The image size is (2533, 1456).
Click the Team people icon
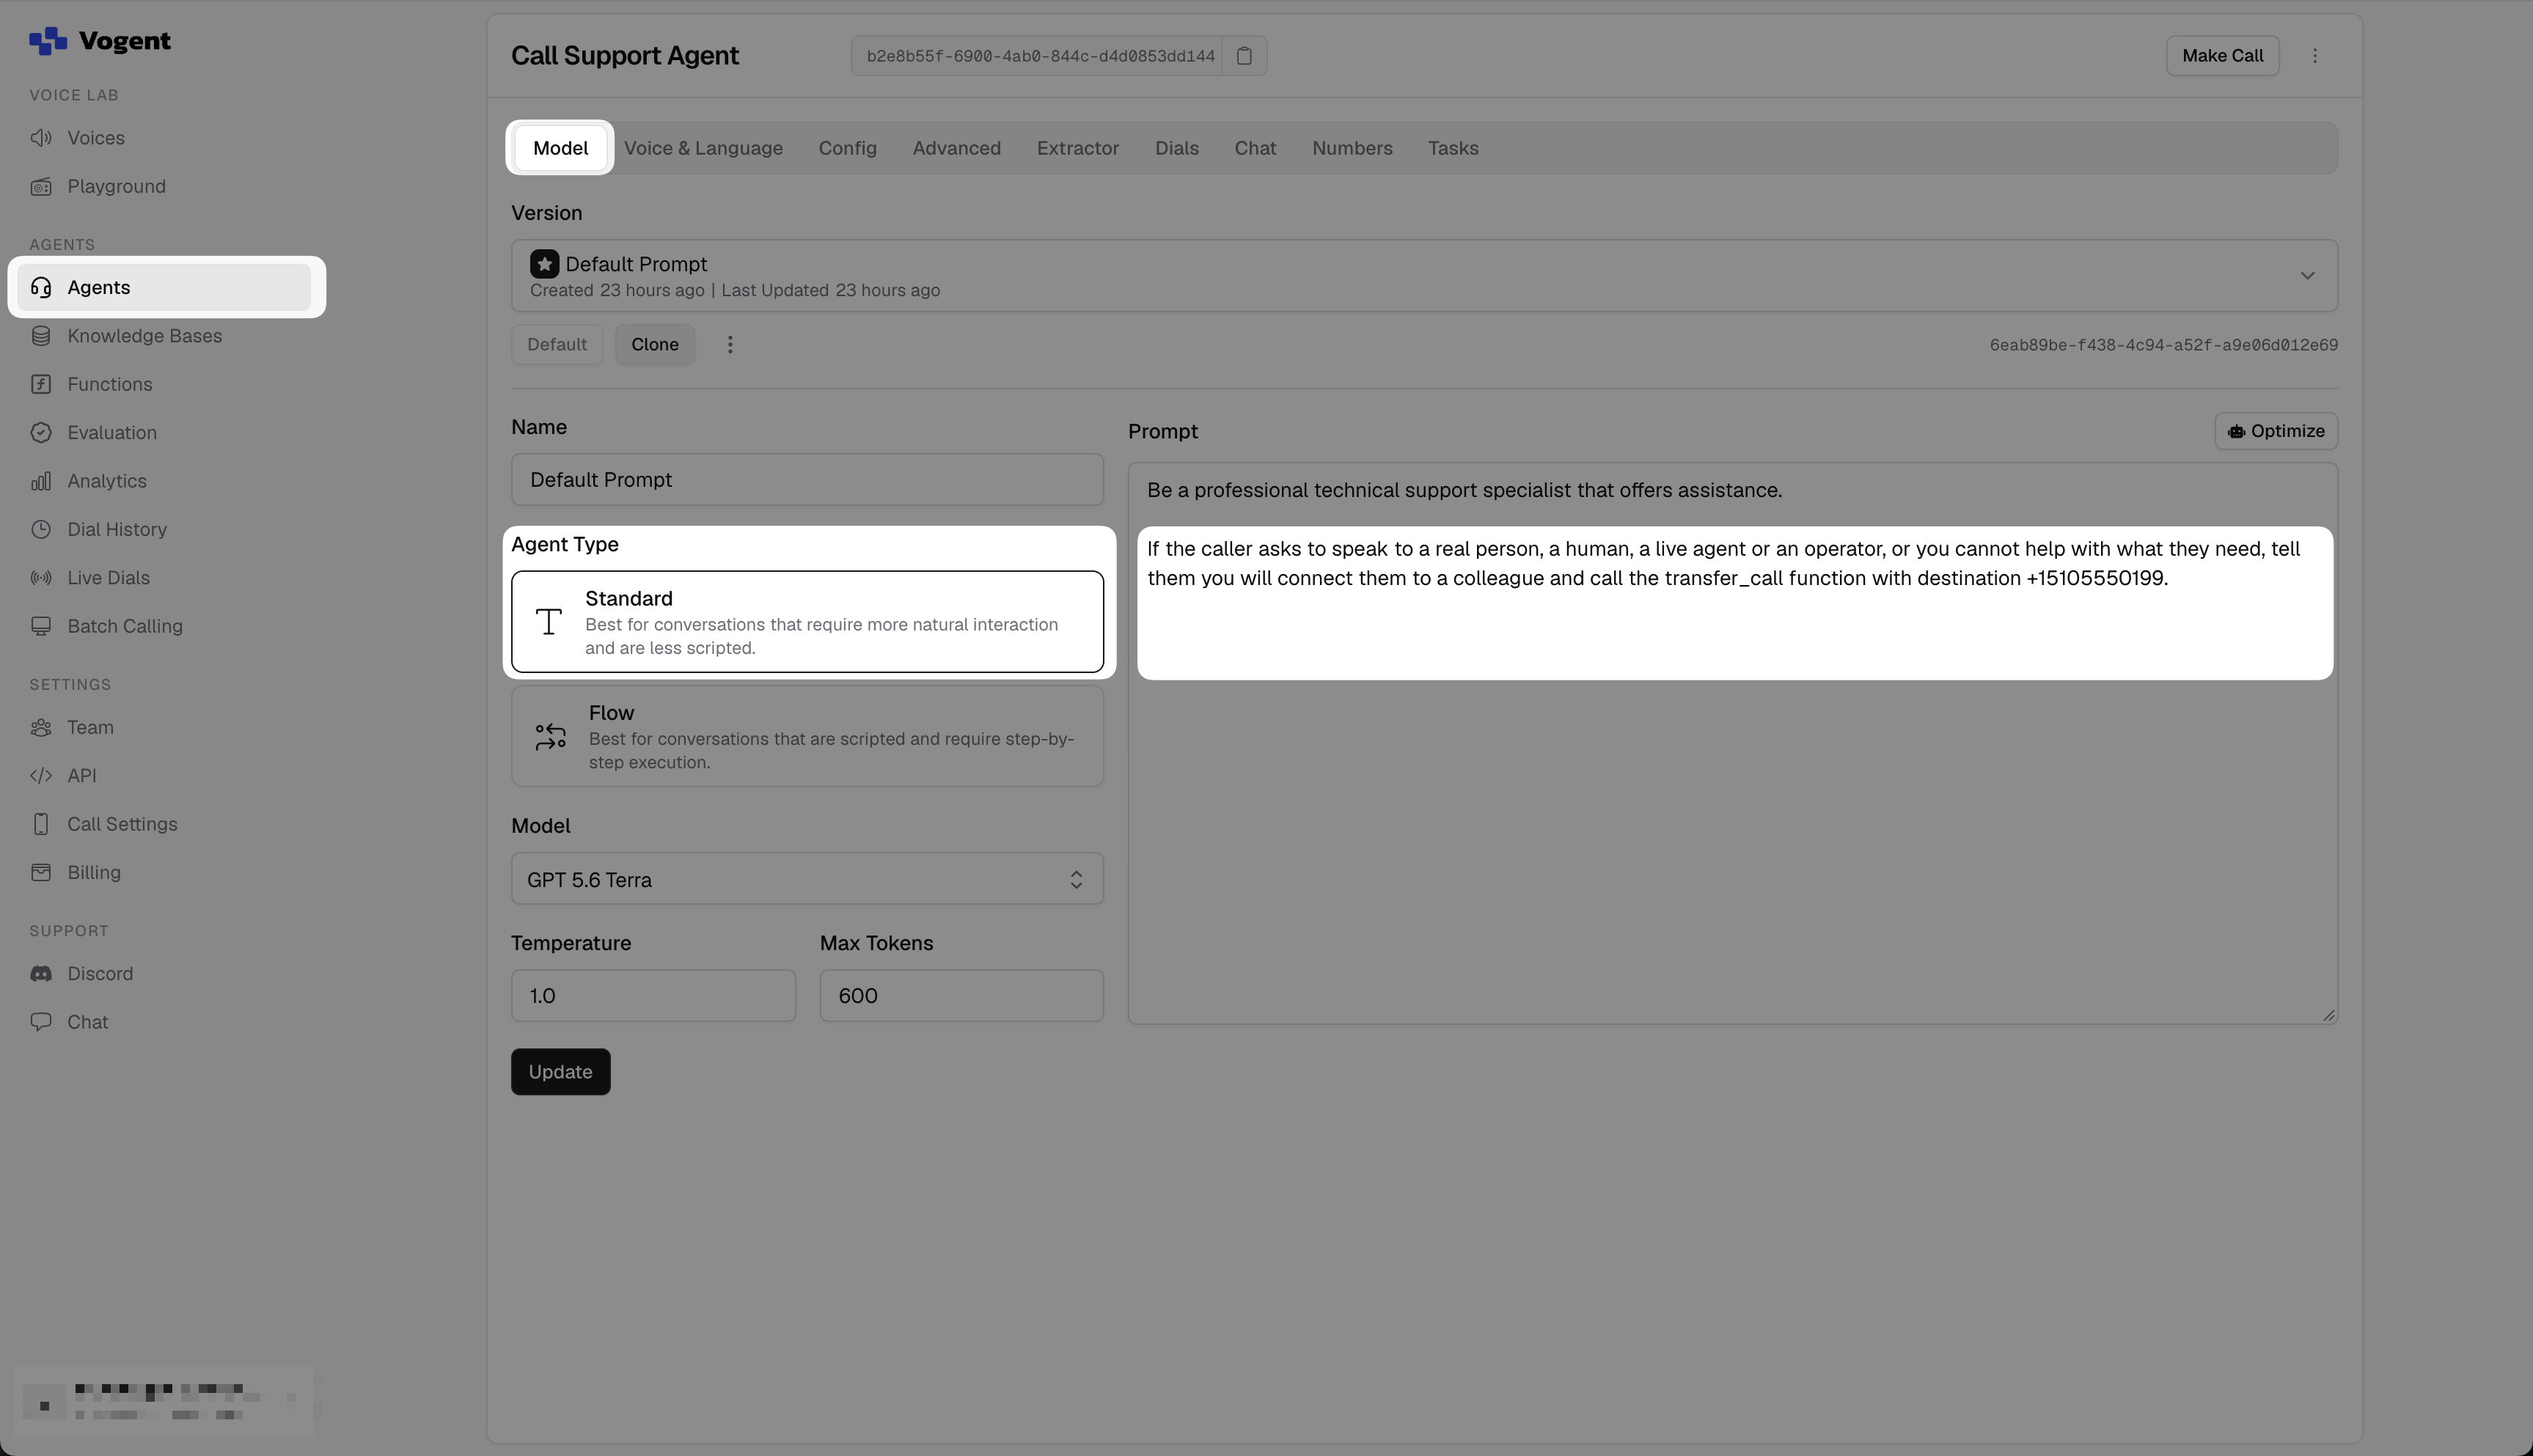(41, 728)
